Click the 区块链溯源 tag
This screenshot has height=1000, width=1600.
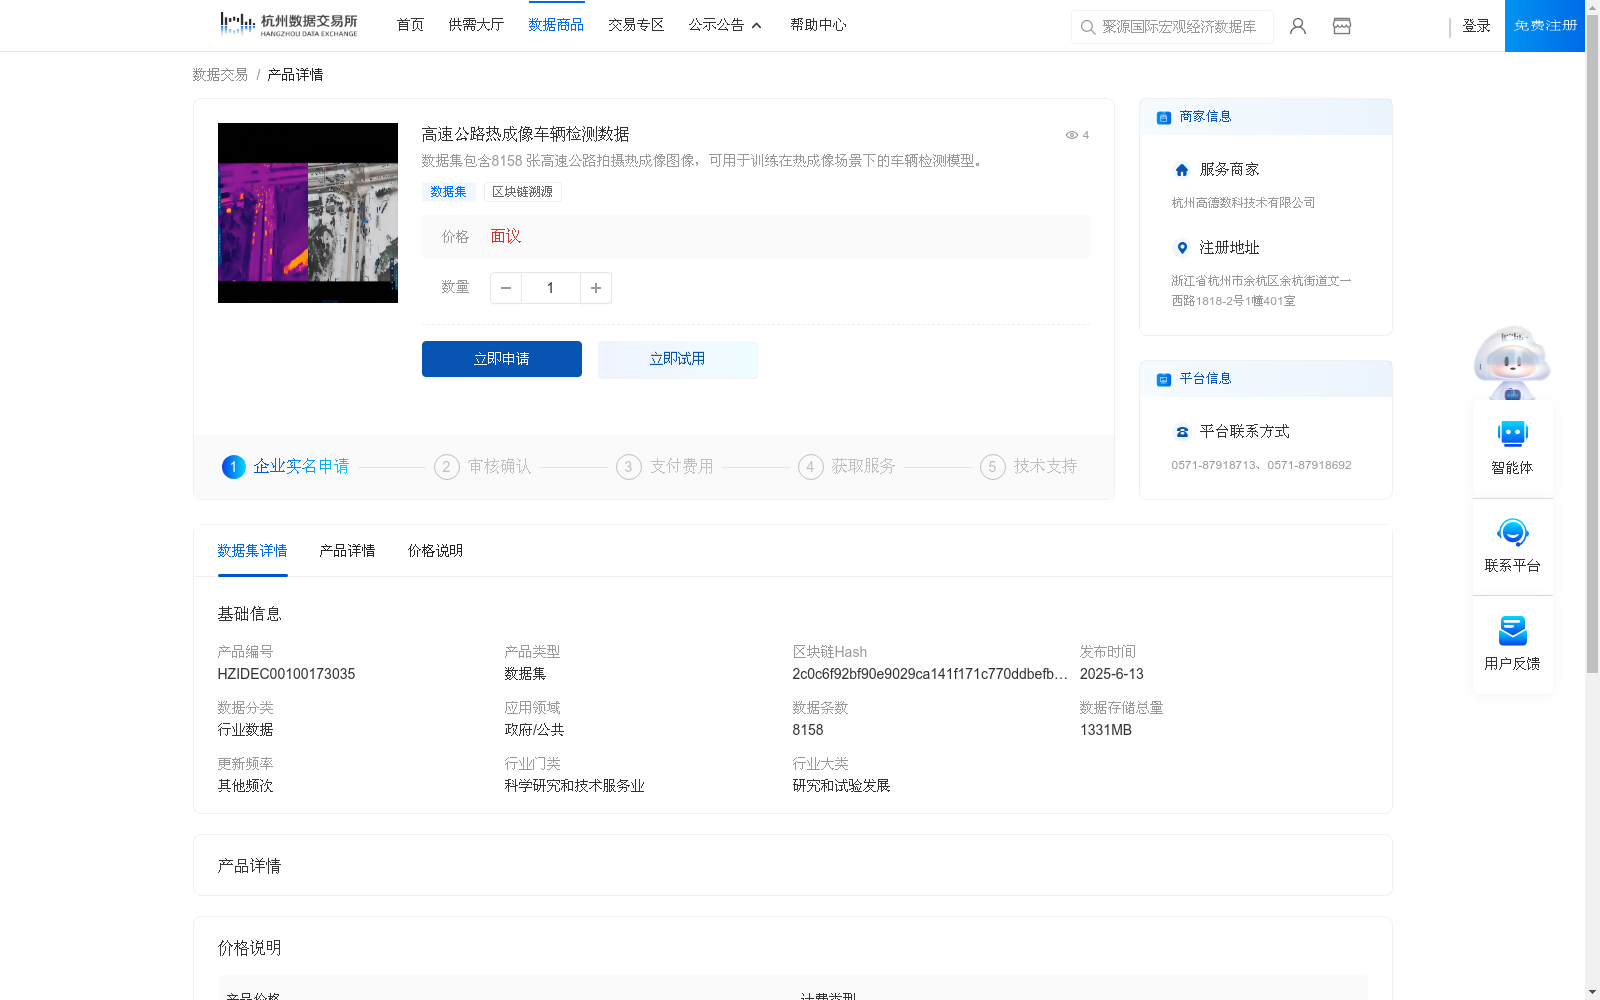click(x=522, y=192)
